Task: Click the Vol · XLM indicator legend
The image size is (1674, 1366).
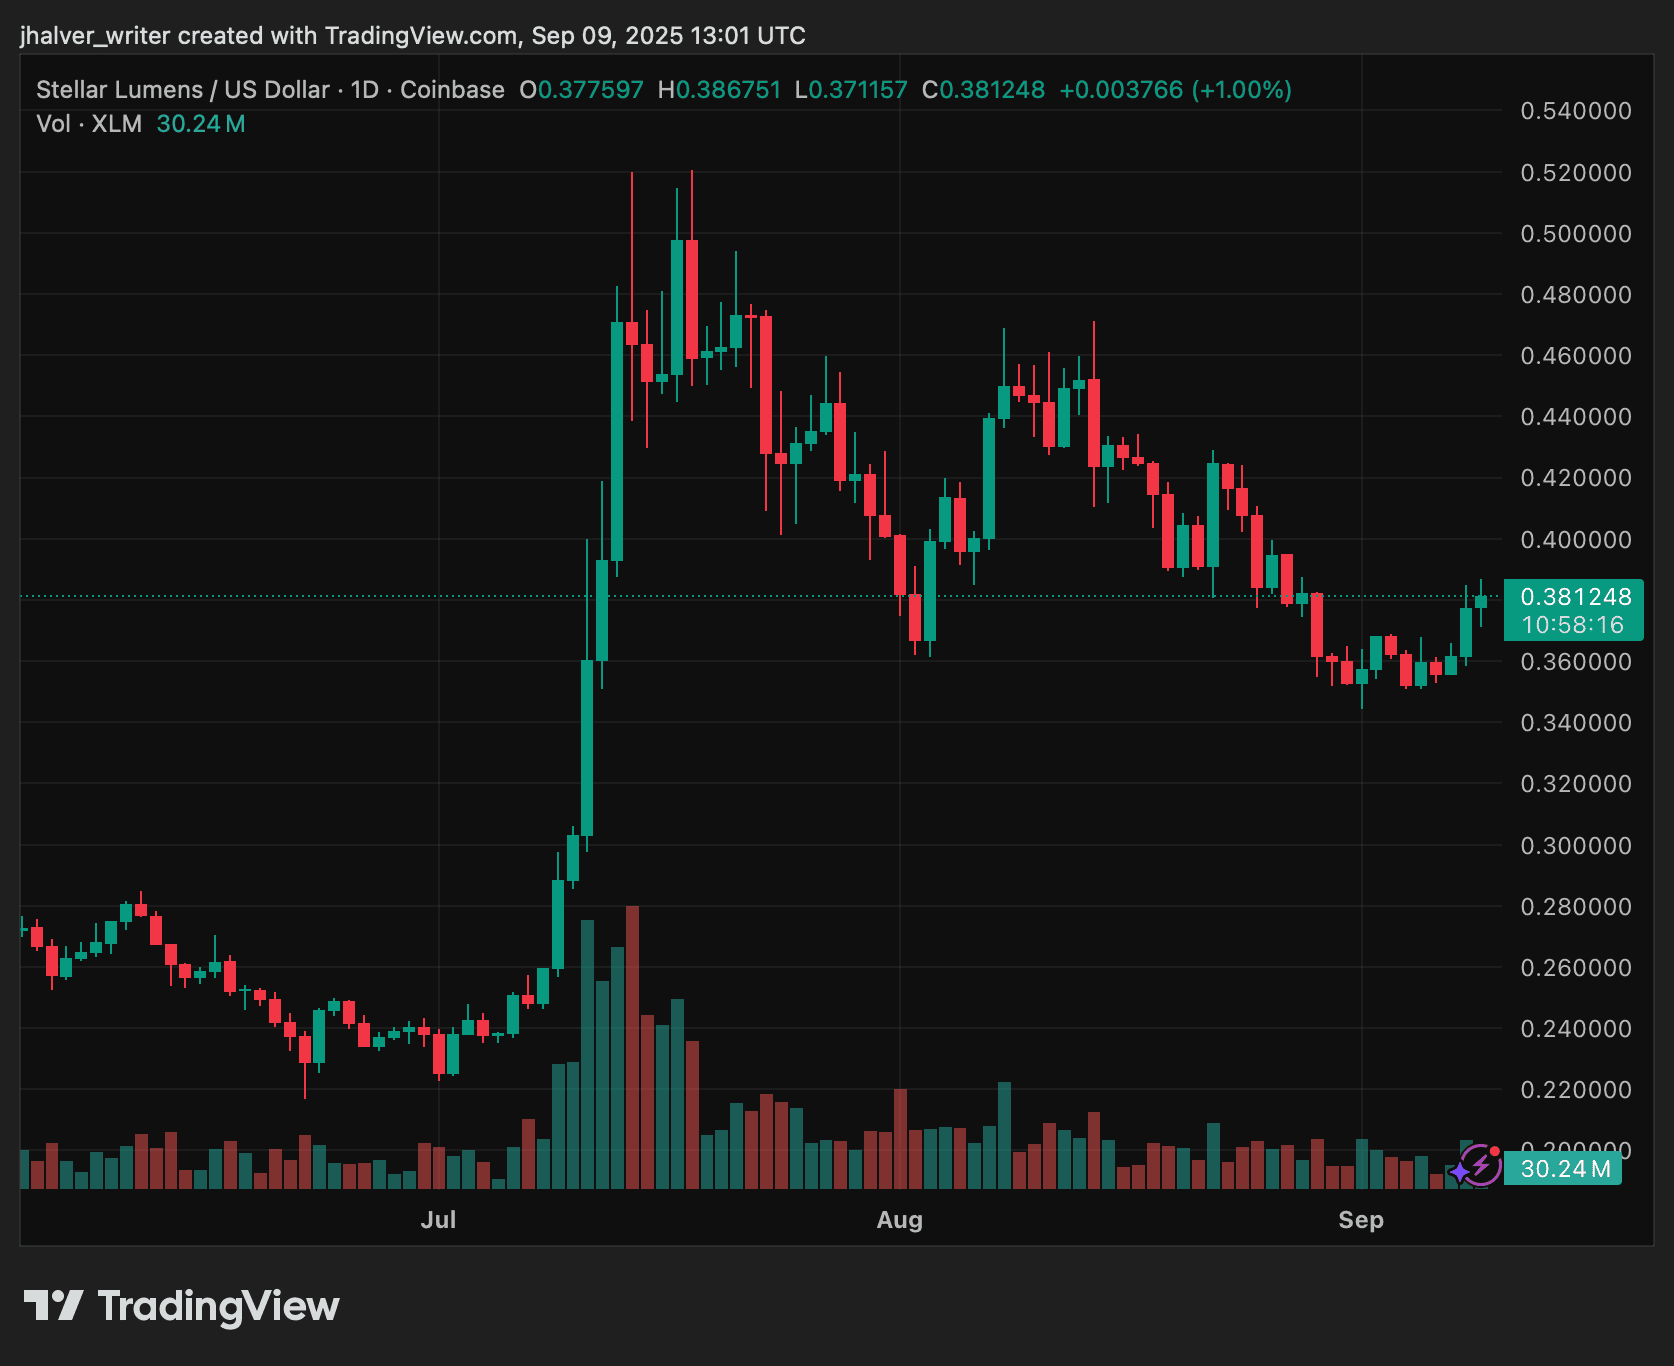Action: pos(89,124)
